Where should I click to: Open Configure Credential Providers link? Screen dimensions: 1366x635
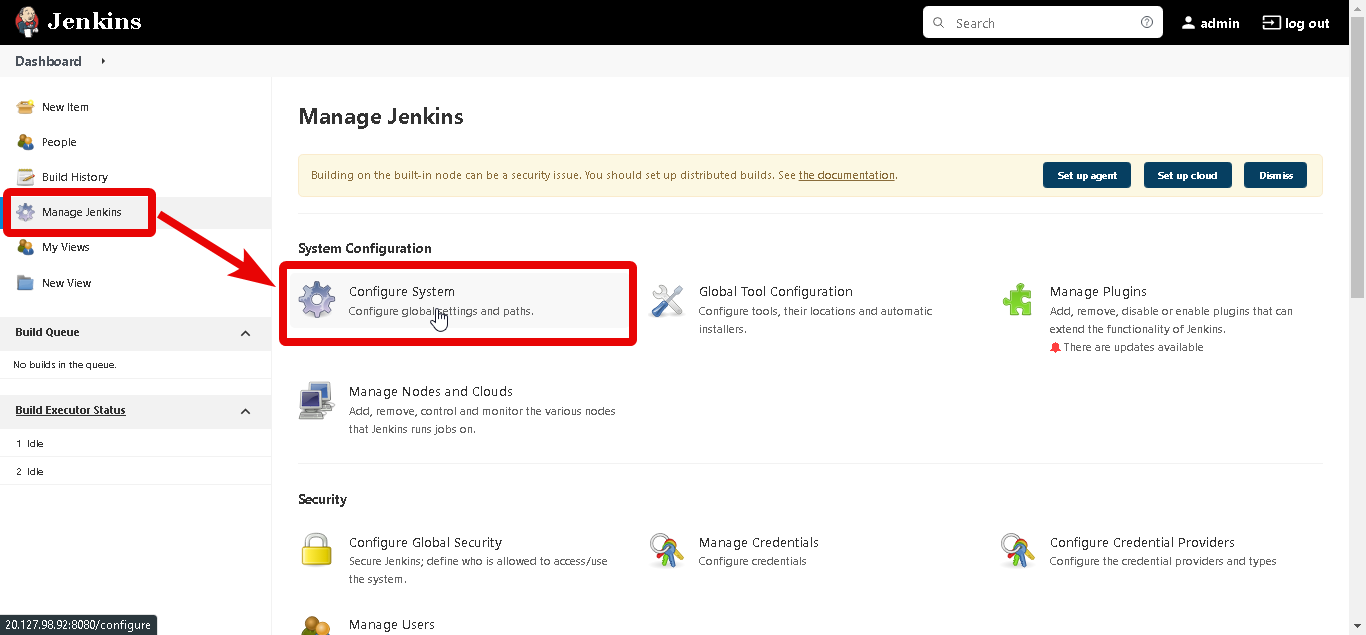coord(1142,542)
